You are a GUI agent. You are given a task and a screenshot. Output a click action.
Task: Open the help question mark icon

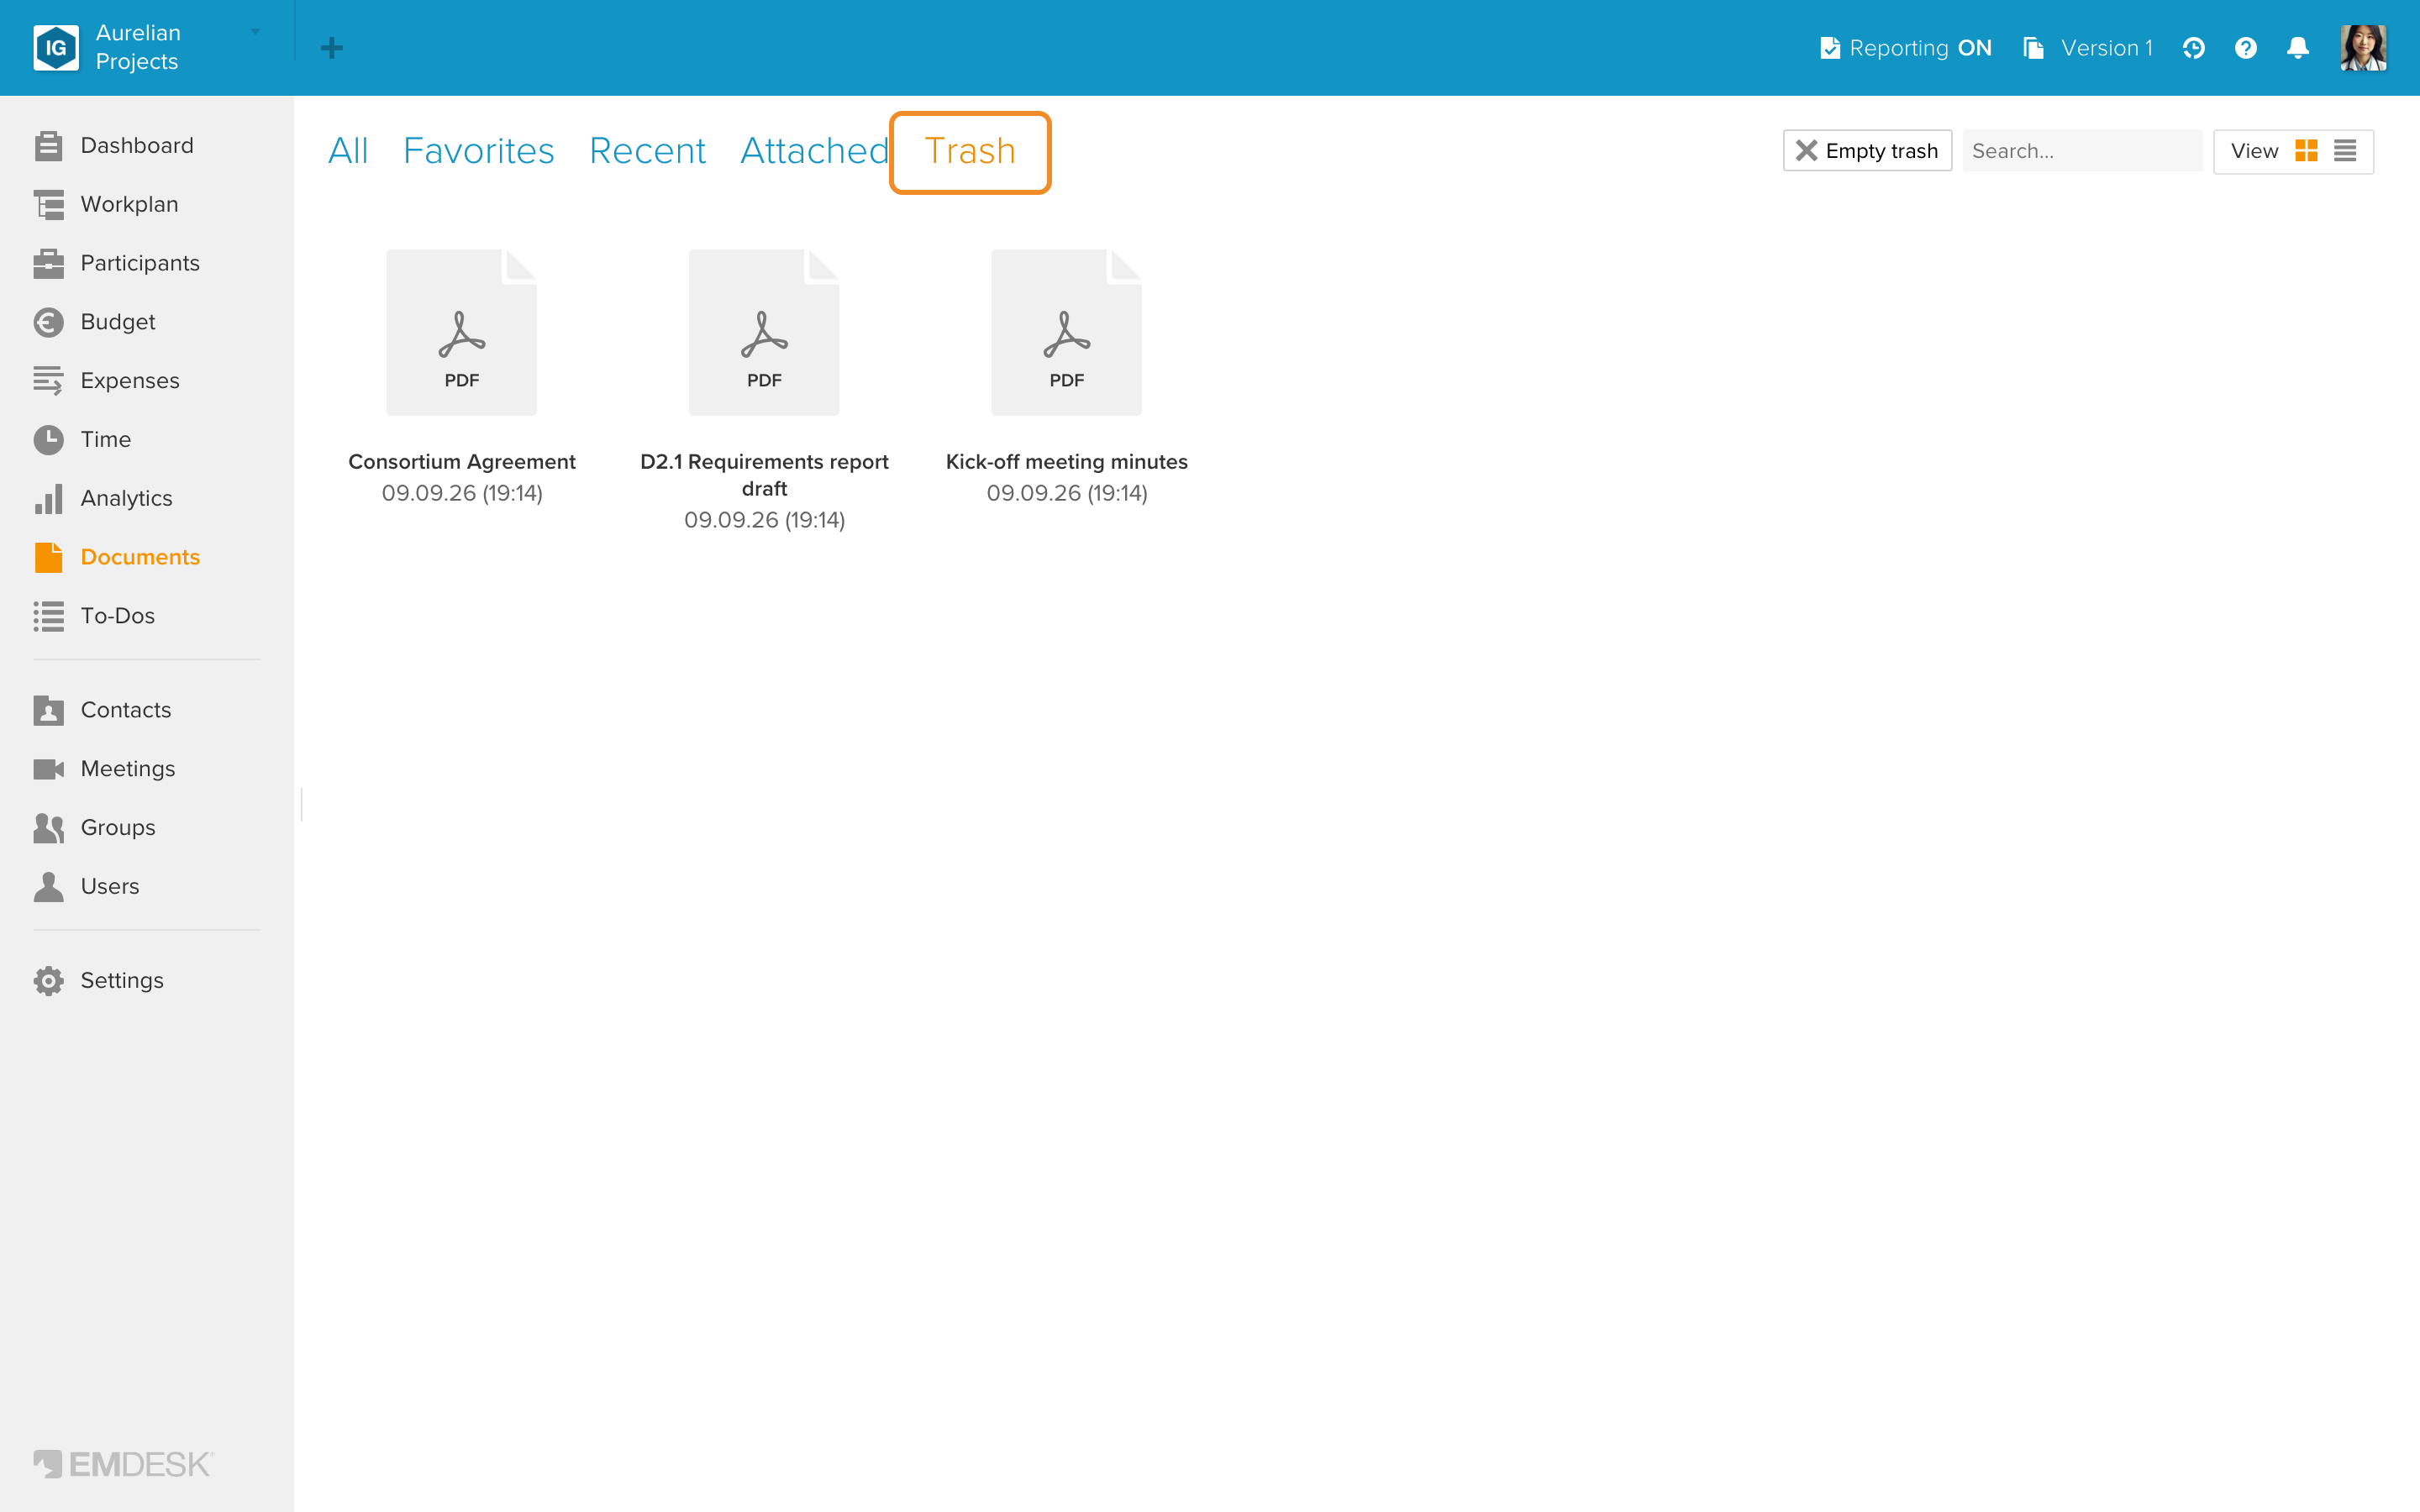(2246, 48)
